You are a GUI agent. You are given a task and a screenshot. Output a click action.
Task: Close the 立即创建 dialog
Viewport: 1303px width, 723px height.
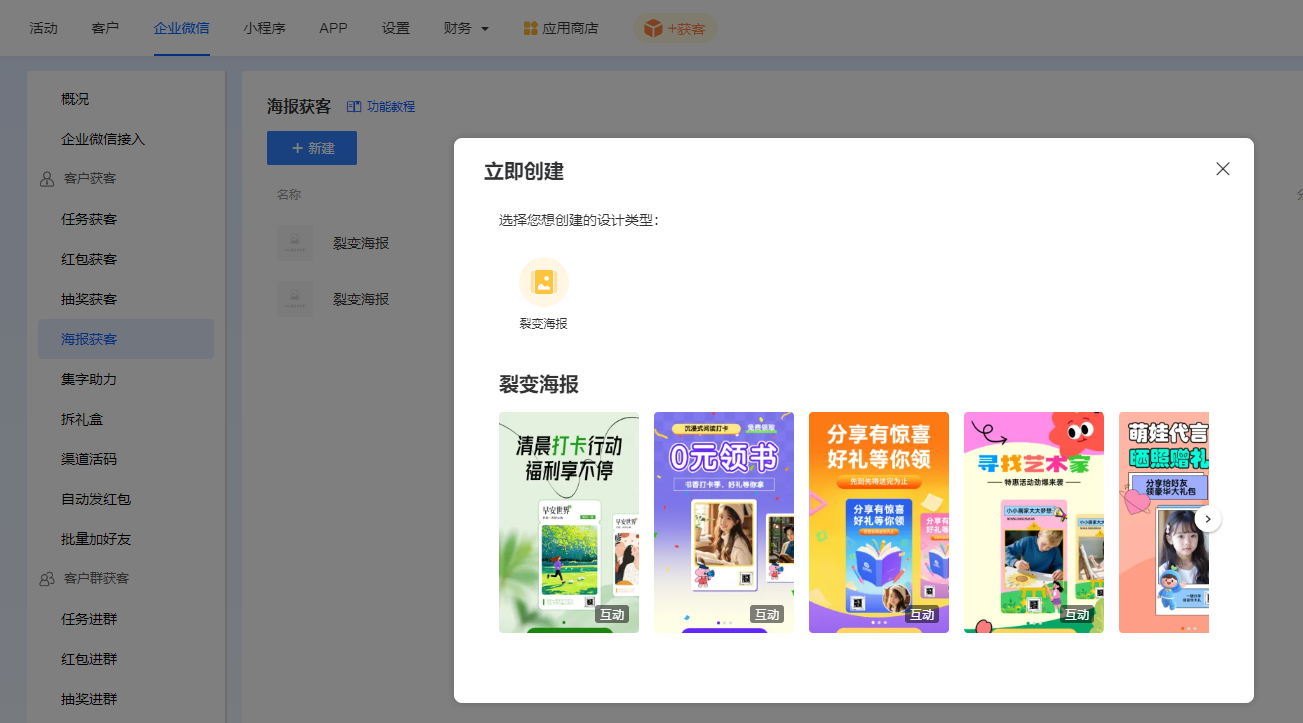1222,169
